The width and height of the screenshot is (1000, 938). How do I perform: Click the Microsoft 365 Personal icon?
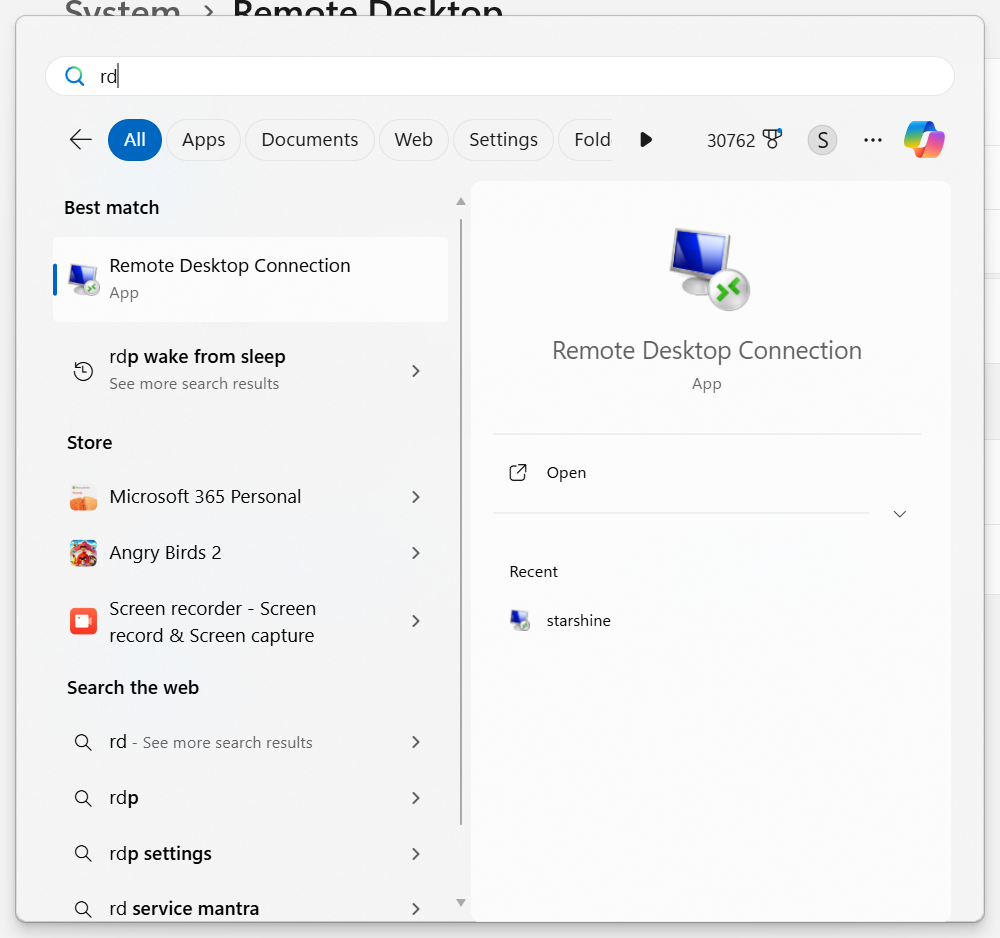[84, 497]
